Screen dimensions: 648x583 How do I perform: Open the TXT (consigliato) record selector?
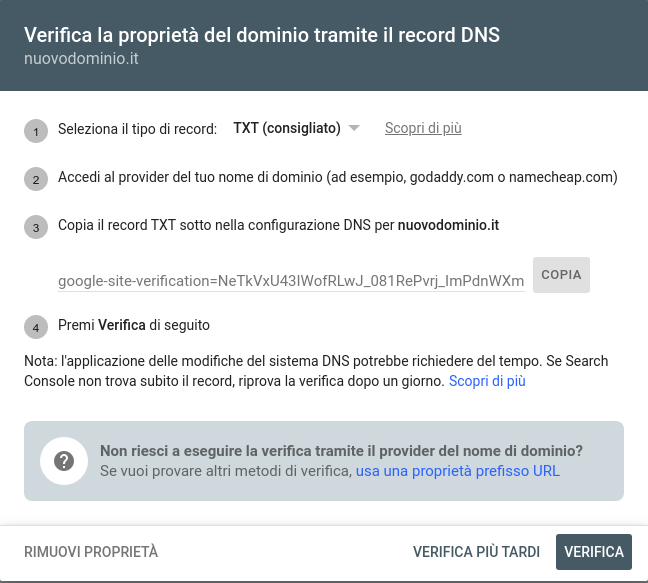click(x=287, y=128)
